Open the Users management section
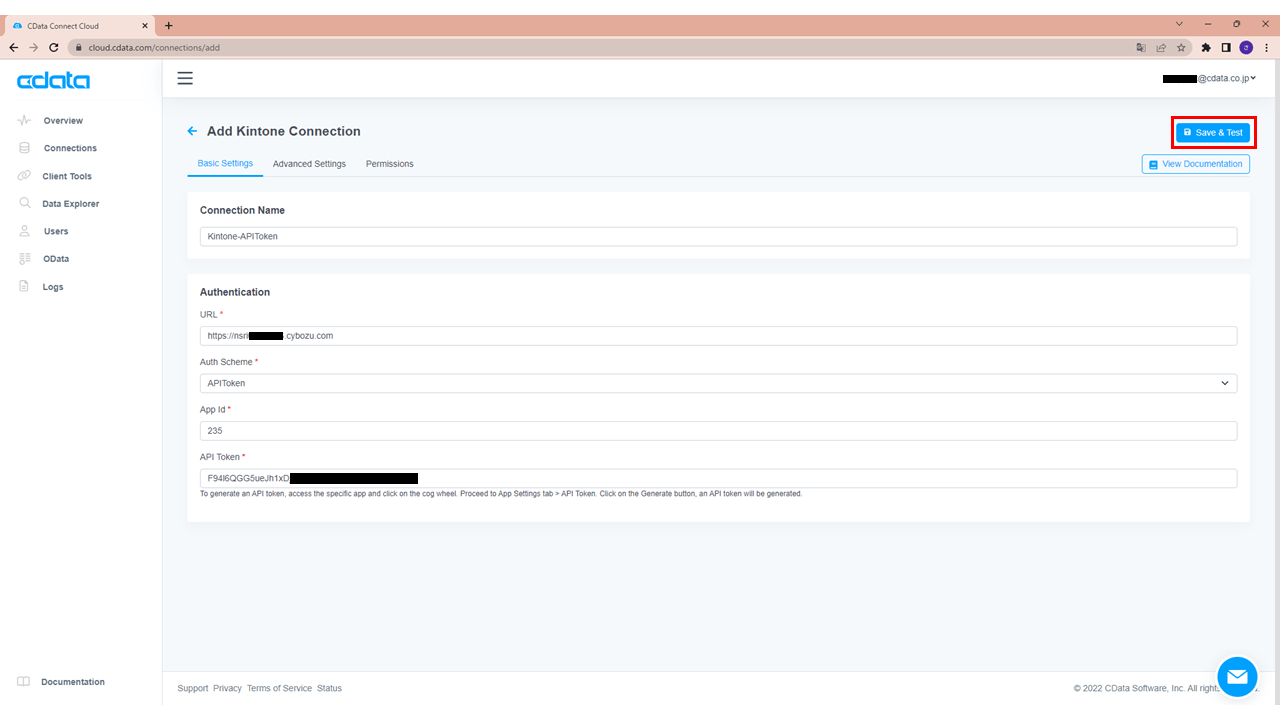This screenshot has height=720, width=1280. click(x=55, y=231)
